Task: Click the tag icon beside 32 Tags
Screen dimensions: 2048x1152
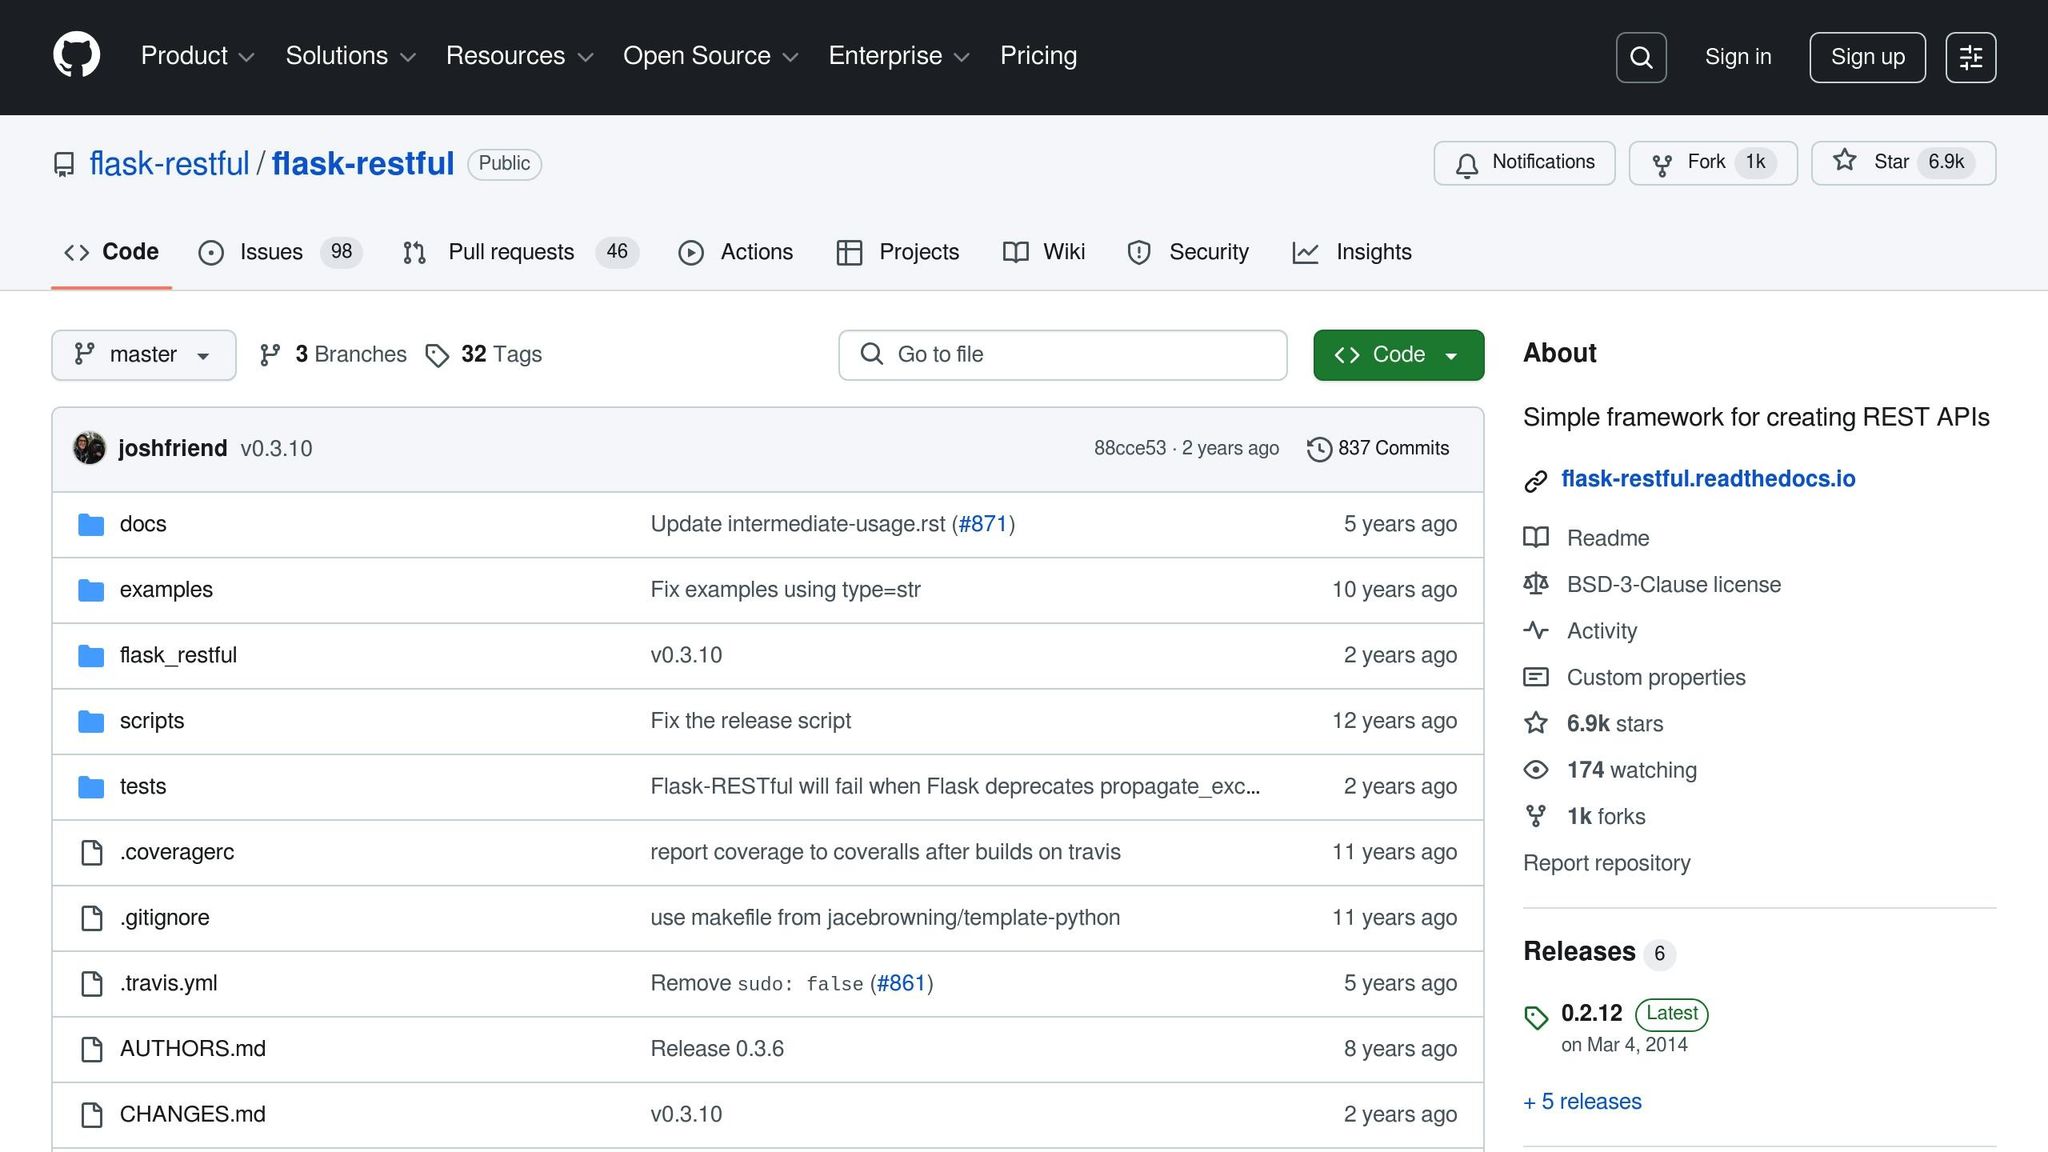Action: point(437,355)
